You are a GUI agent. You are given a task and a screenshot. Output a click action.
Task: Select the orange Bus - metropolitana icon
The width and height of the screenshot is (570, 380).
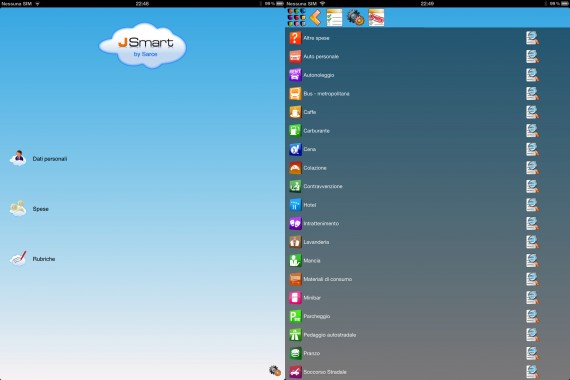[x=295, y=93]
